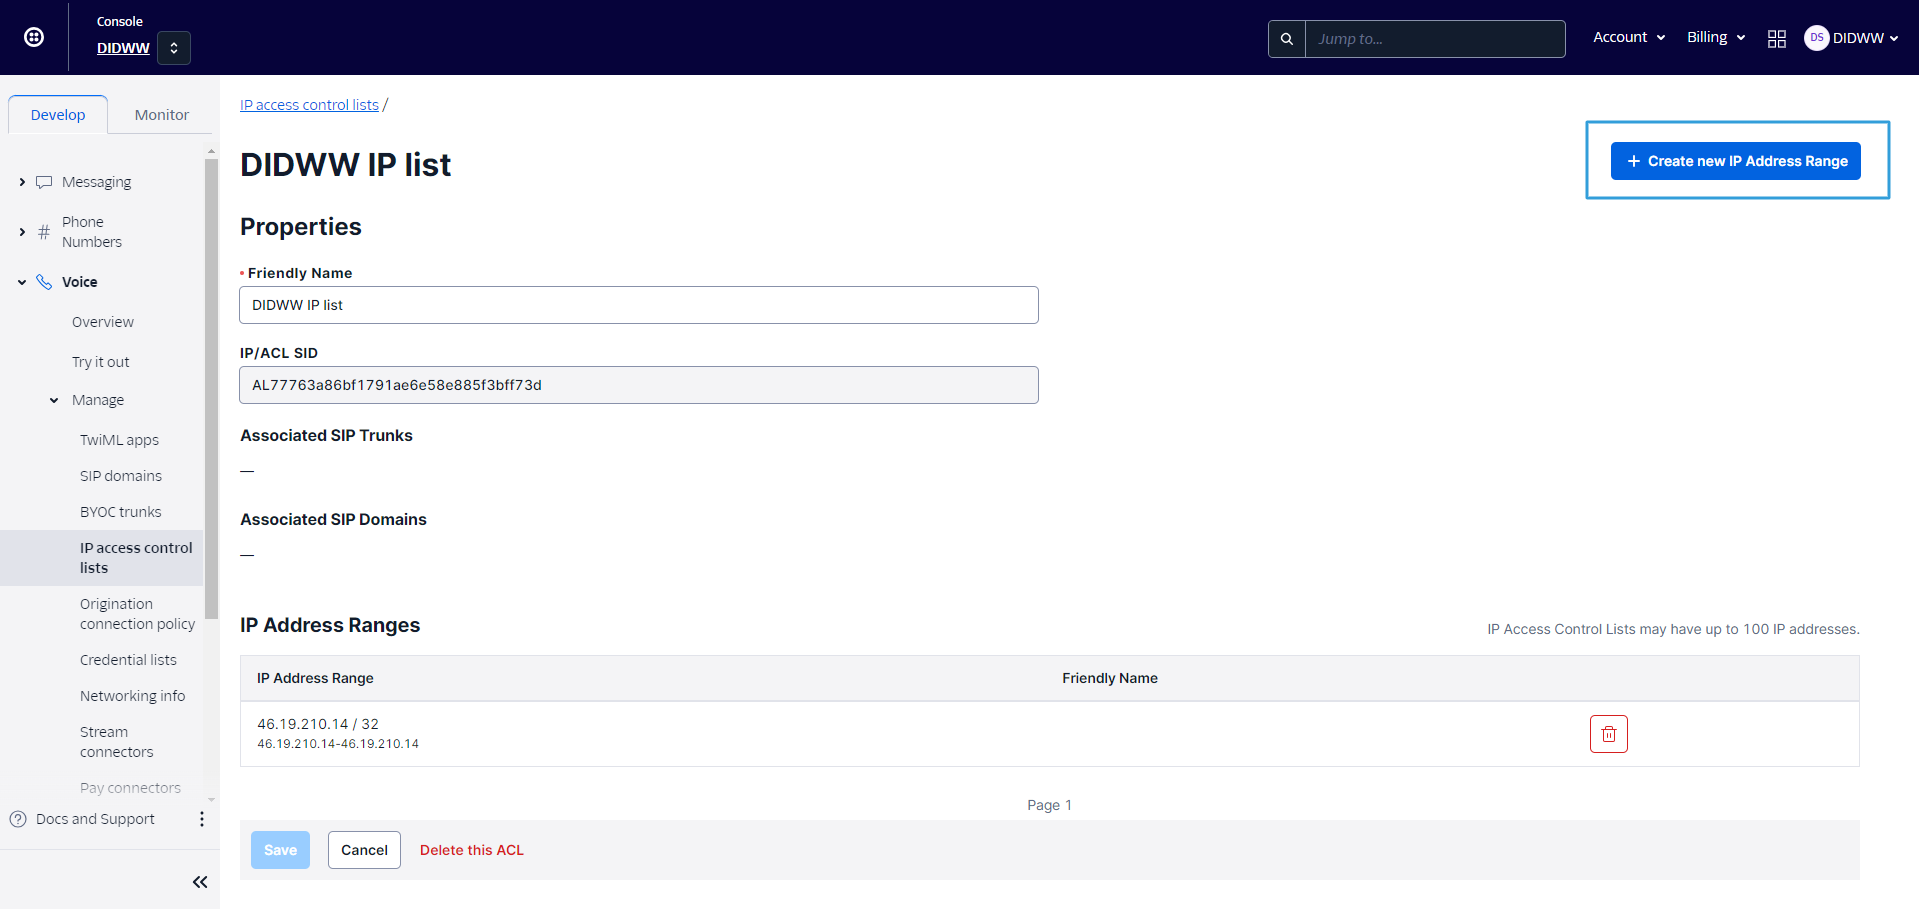Collapse the Voice section chevron
Viewport: 1919px width, 909px height.
(x=22, y=282)
